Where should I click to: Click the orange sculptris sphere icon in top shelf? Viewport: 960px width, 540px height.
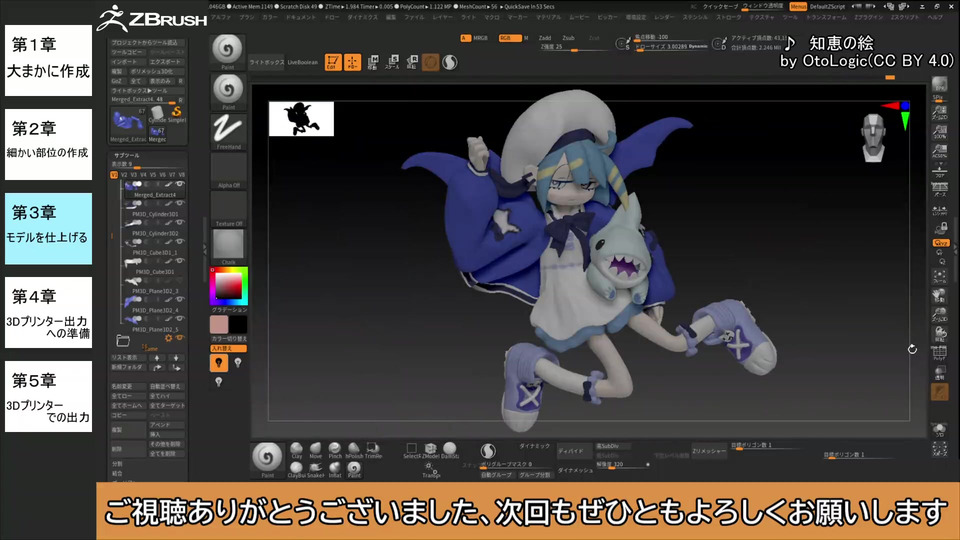point(430,62)
